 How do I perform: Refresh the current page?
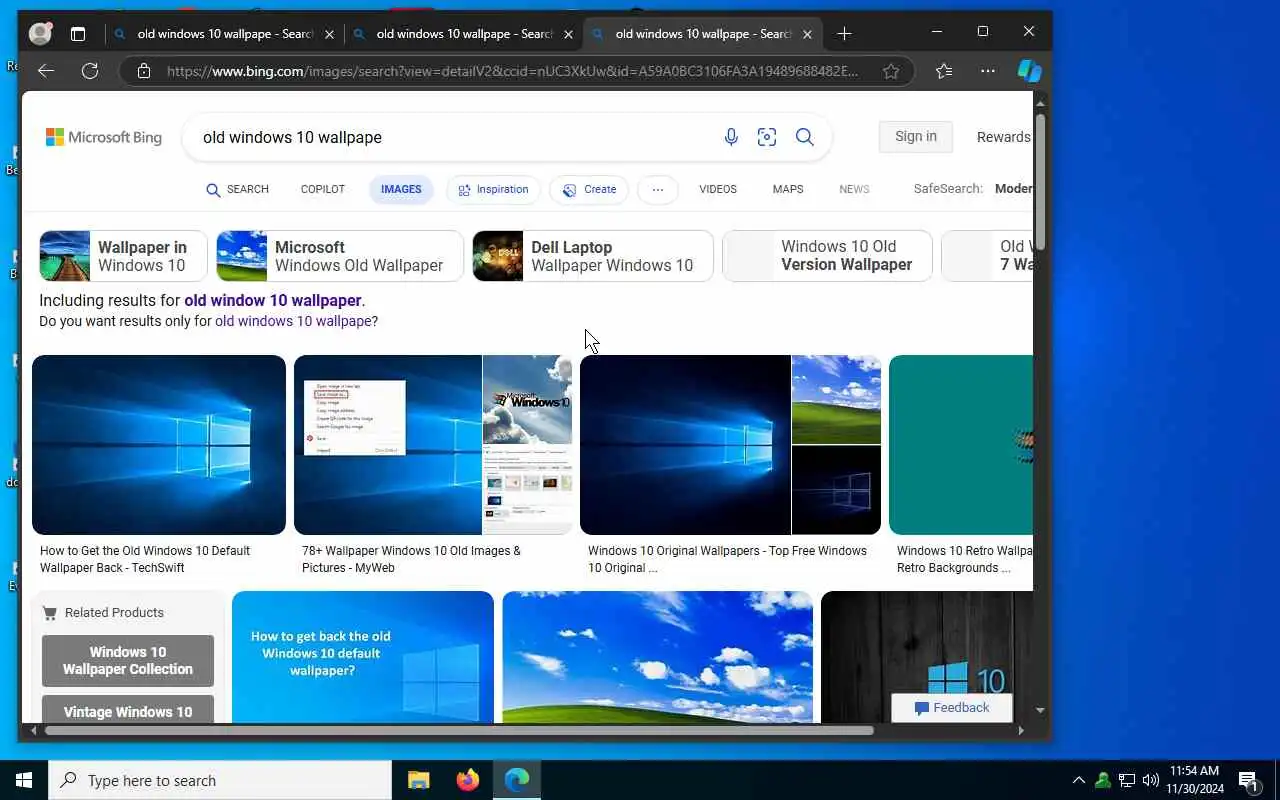point(90,71)
